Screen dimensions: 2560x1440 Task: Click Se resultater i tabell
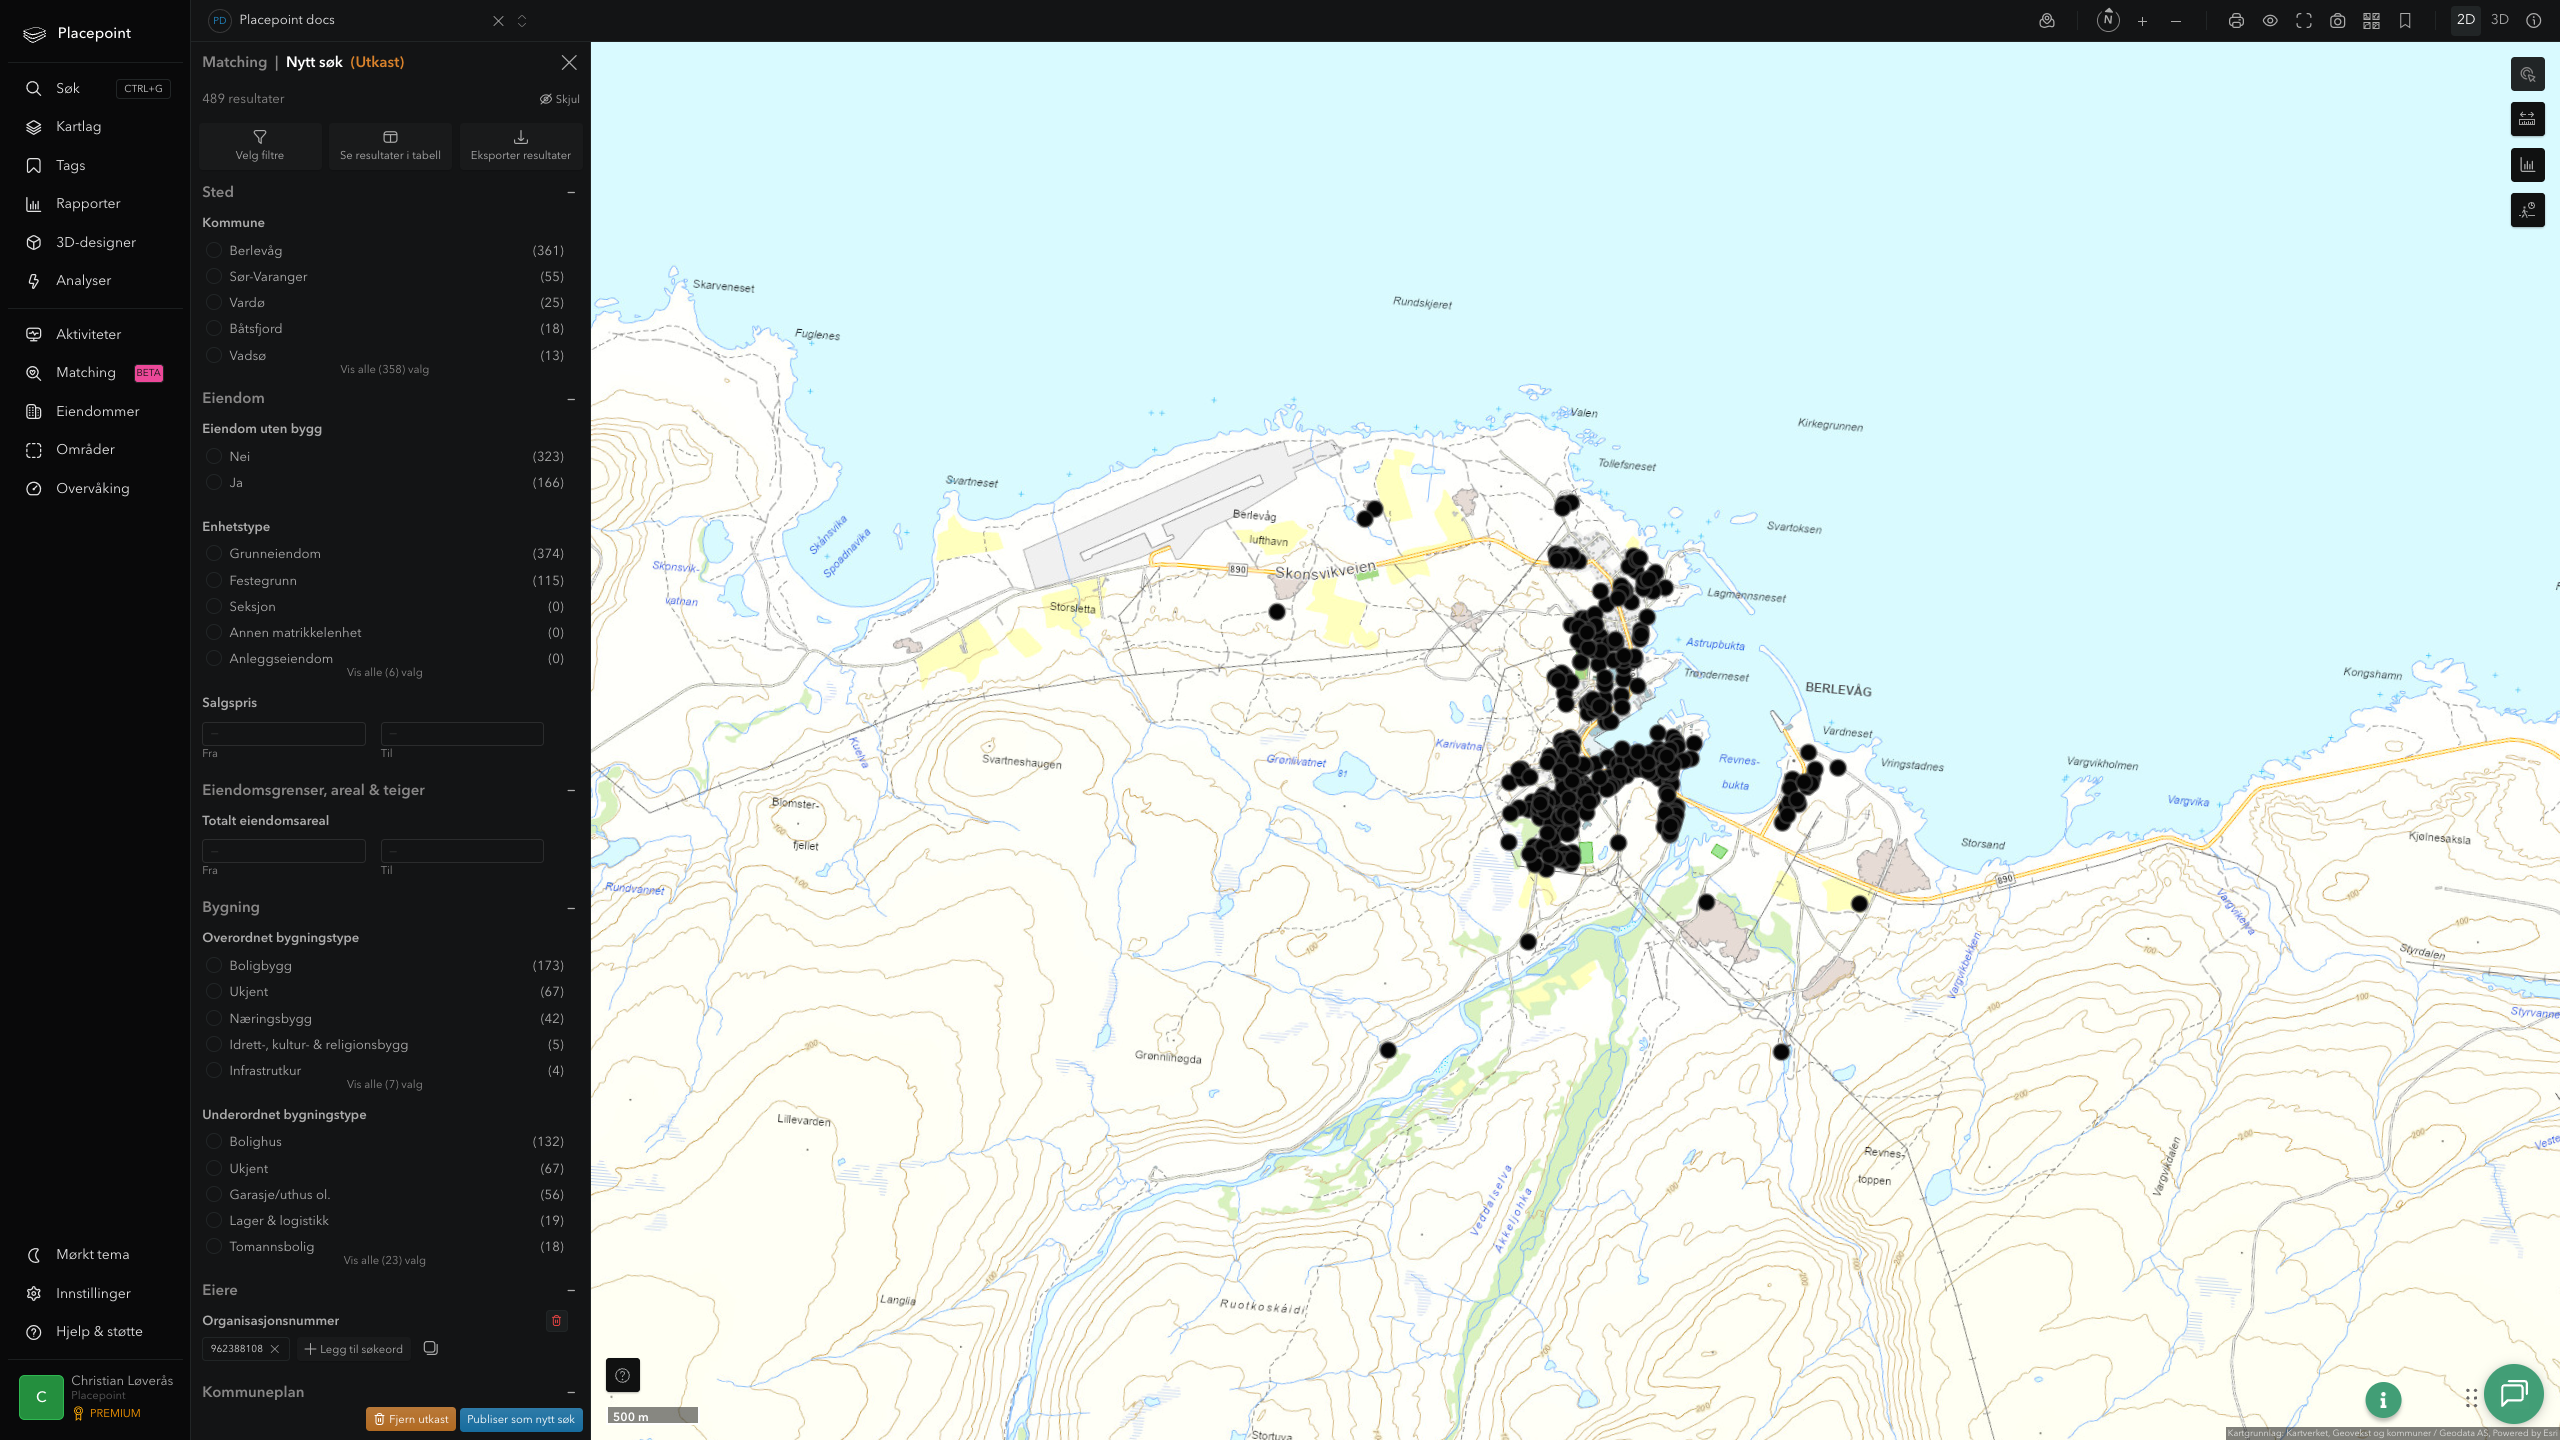[x=390, y=146]
